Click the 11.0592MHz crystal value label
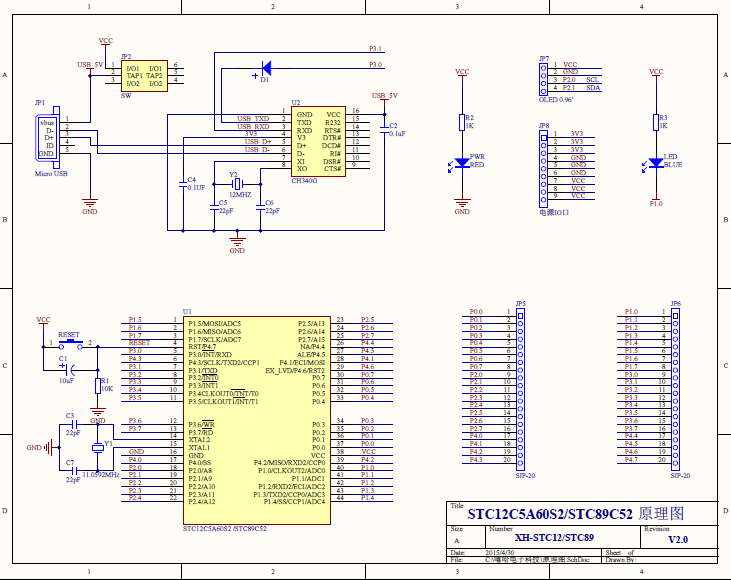The image size is (731, 580). tap(101, 475)
